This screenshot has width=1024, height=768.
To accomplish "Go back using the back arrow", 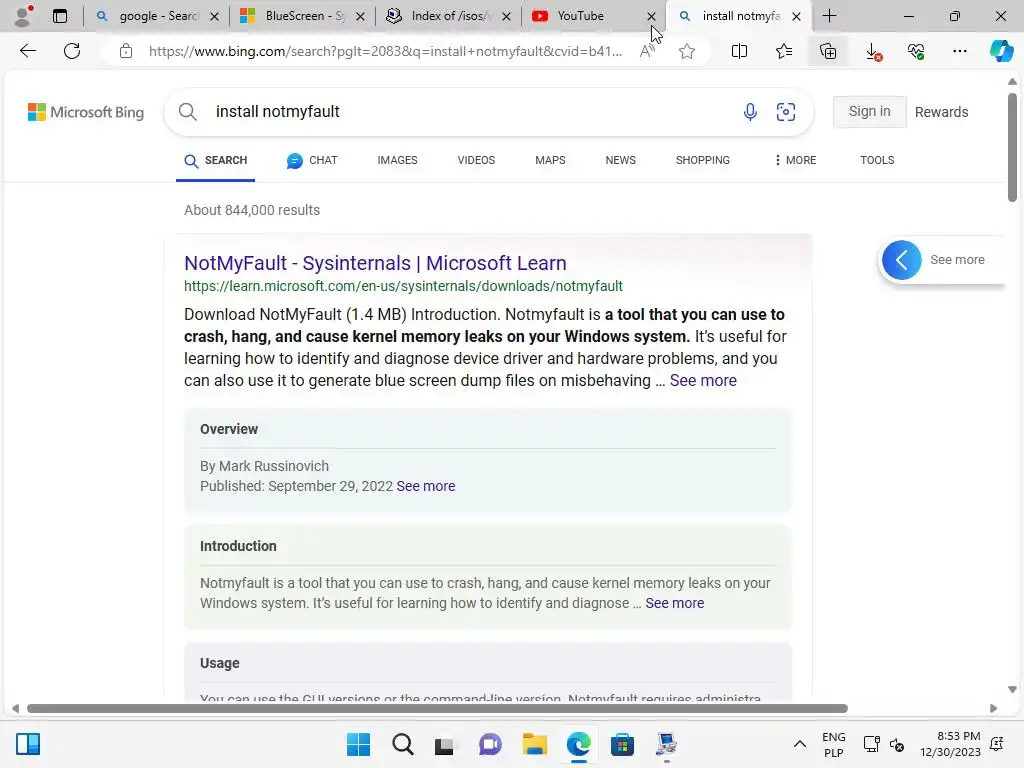I will coord(27,51).
